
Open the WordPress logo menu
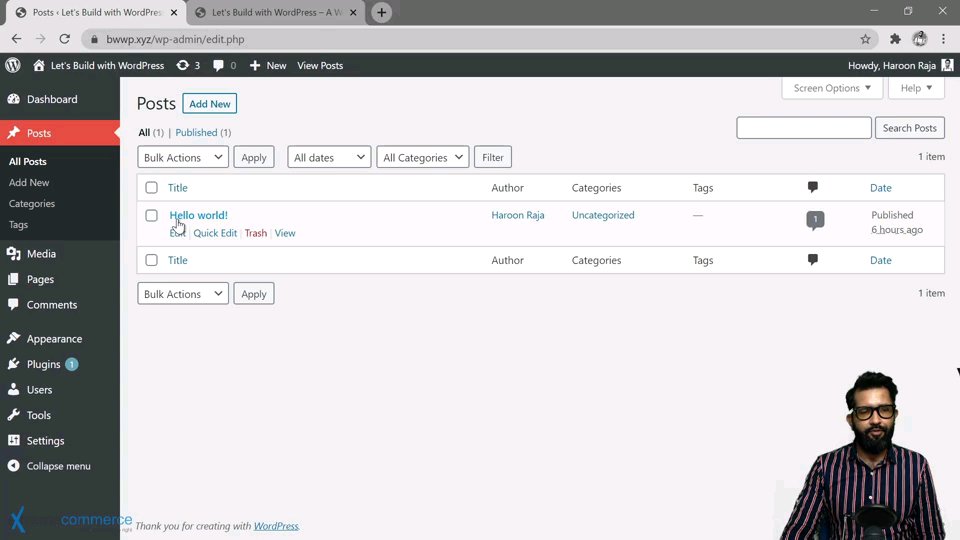click(13, 65)
